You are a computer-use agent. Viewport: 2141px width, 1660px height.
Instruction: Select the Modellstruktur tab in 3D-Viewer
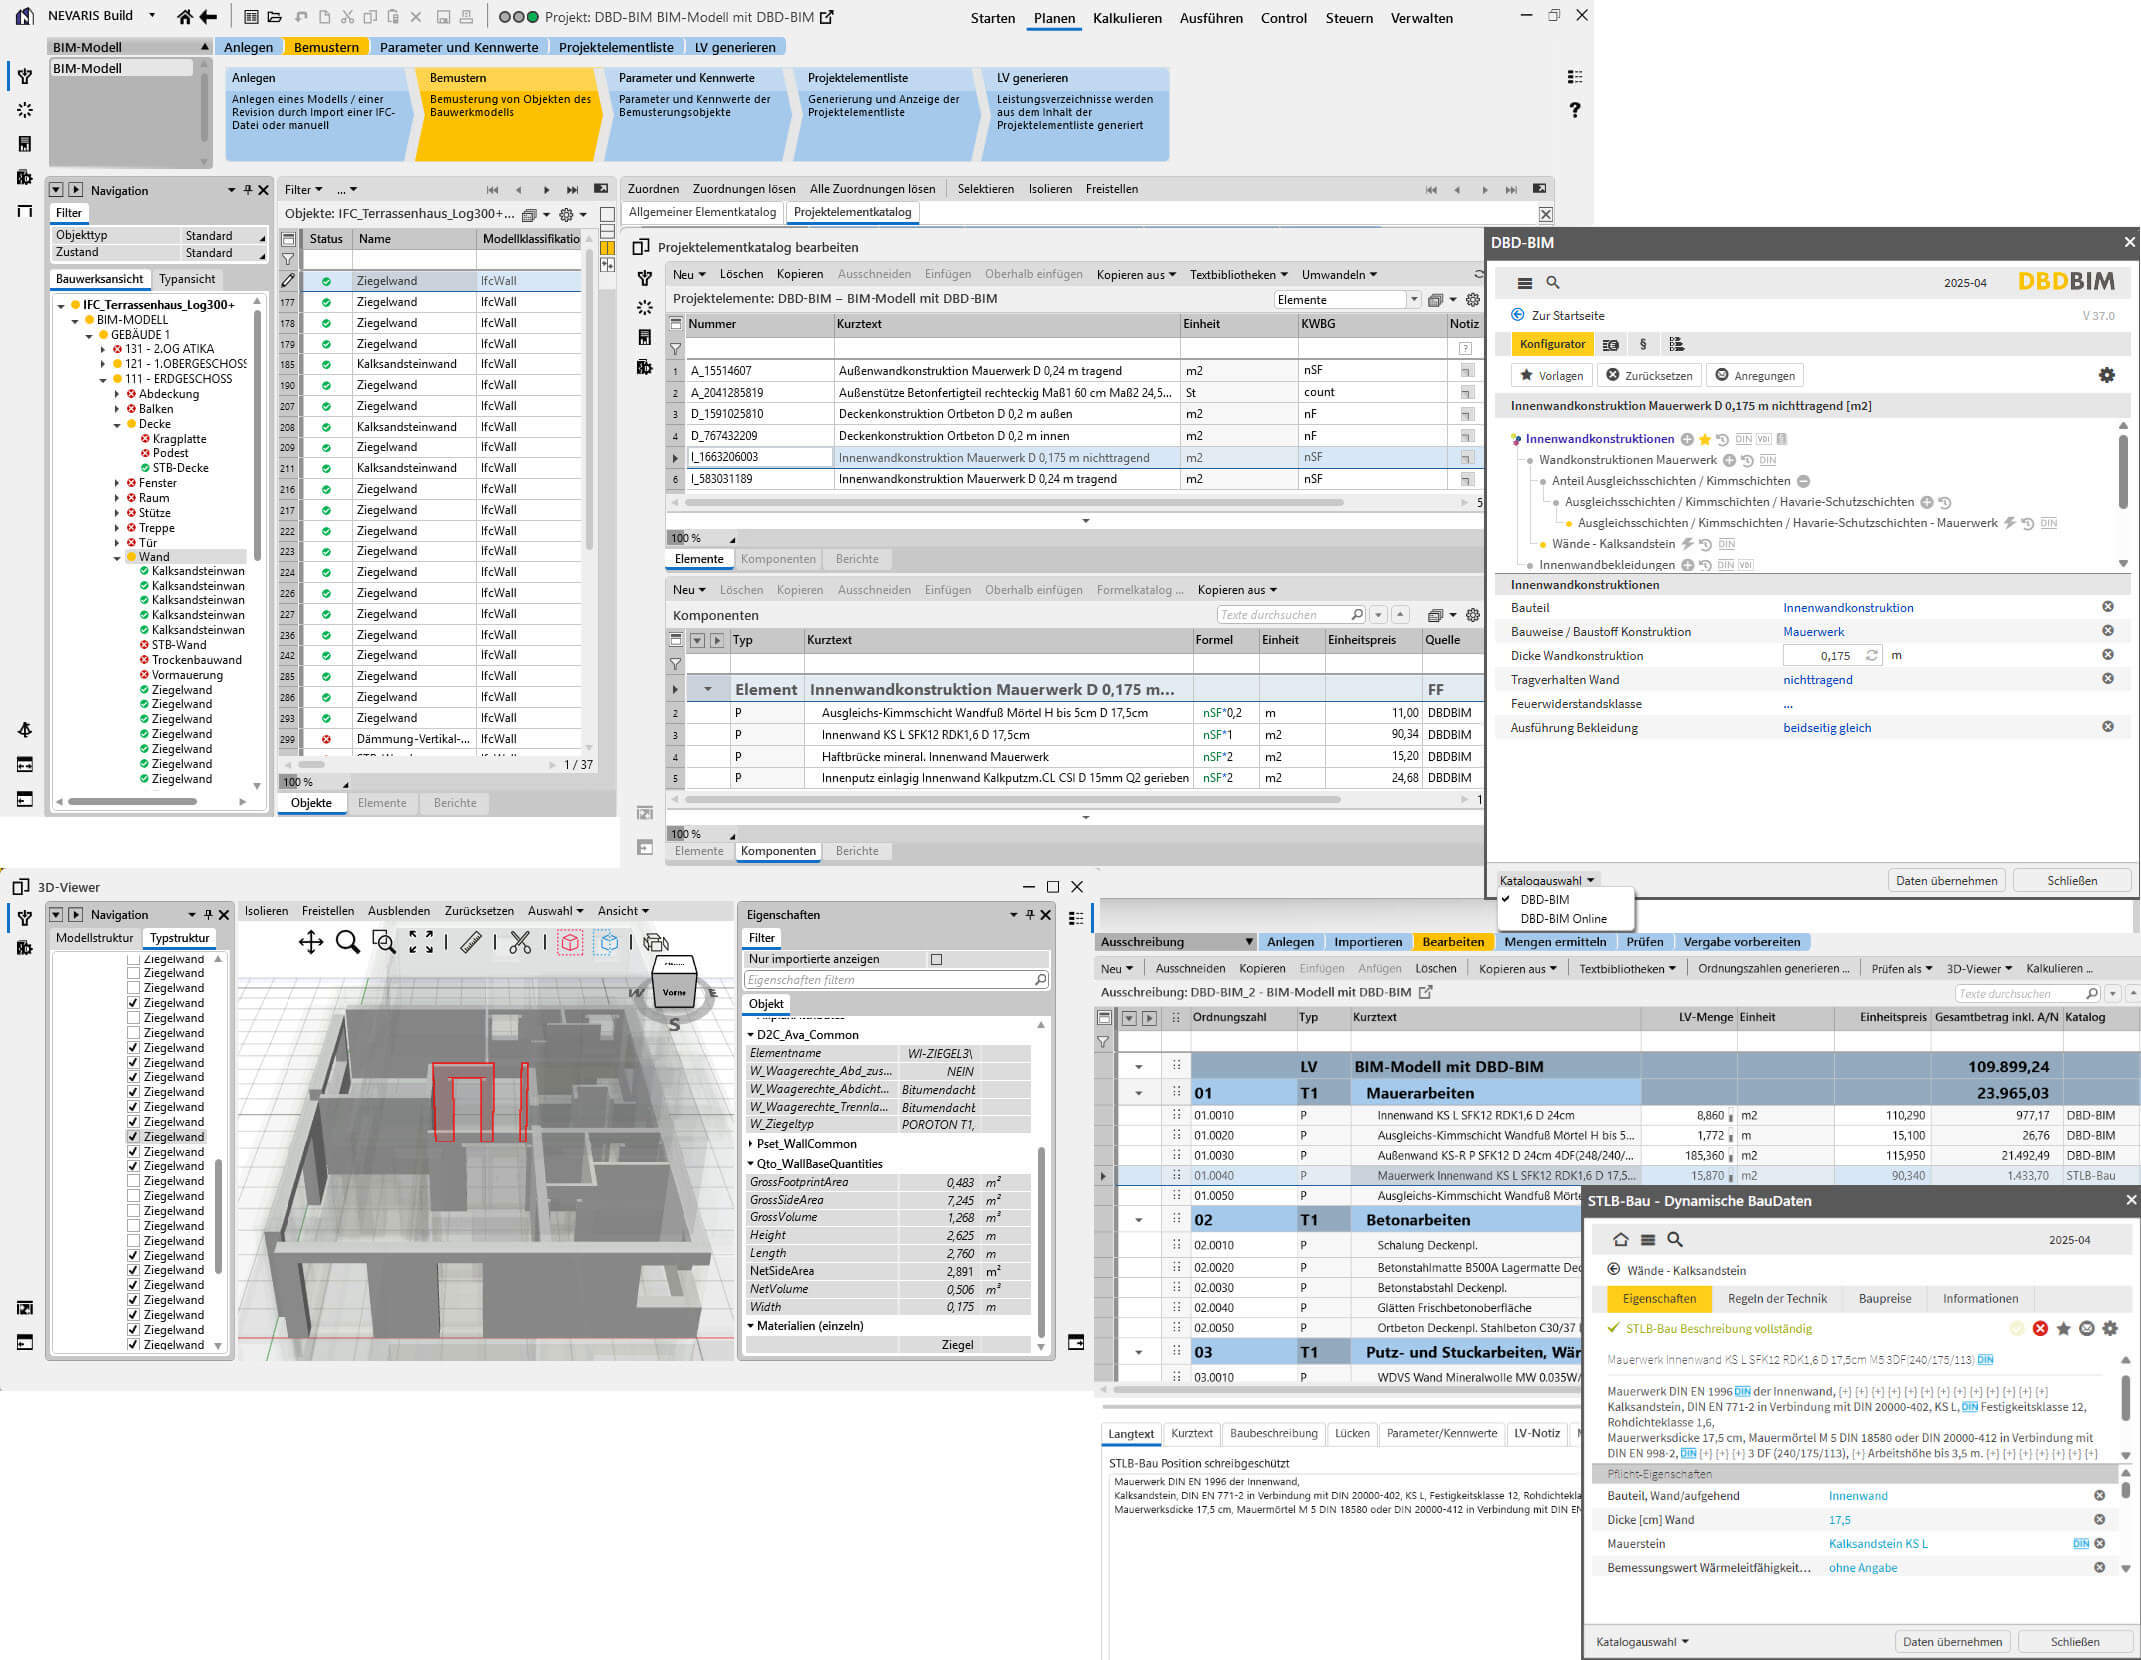click(94, 937)
